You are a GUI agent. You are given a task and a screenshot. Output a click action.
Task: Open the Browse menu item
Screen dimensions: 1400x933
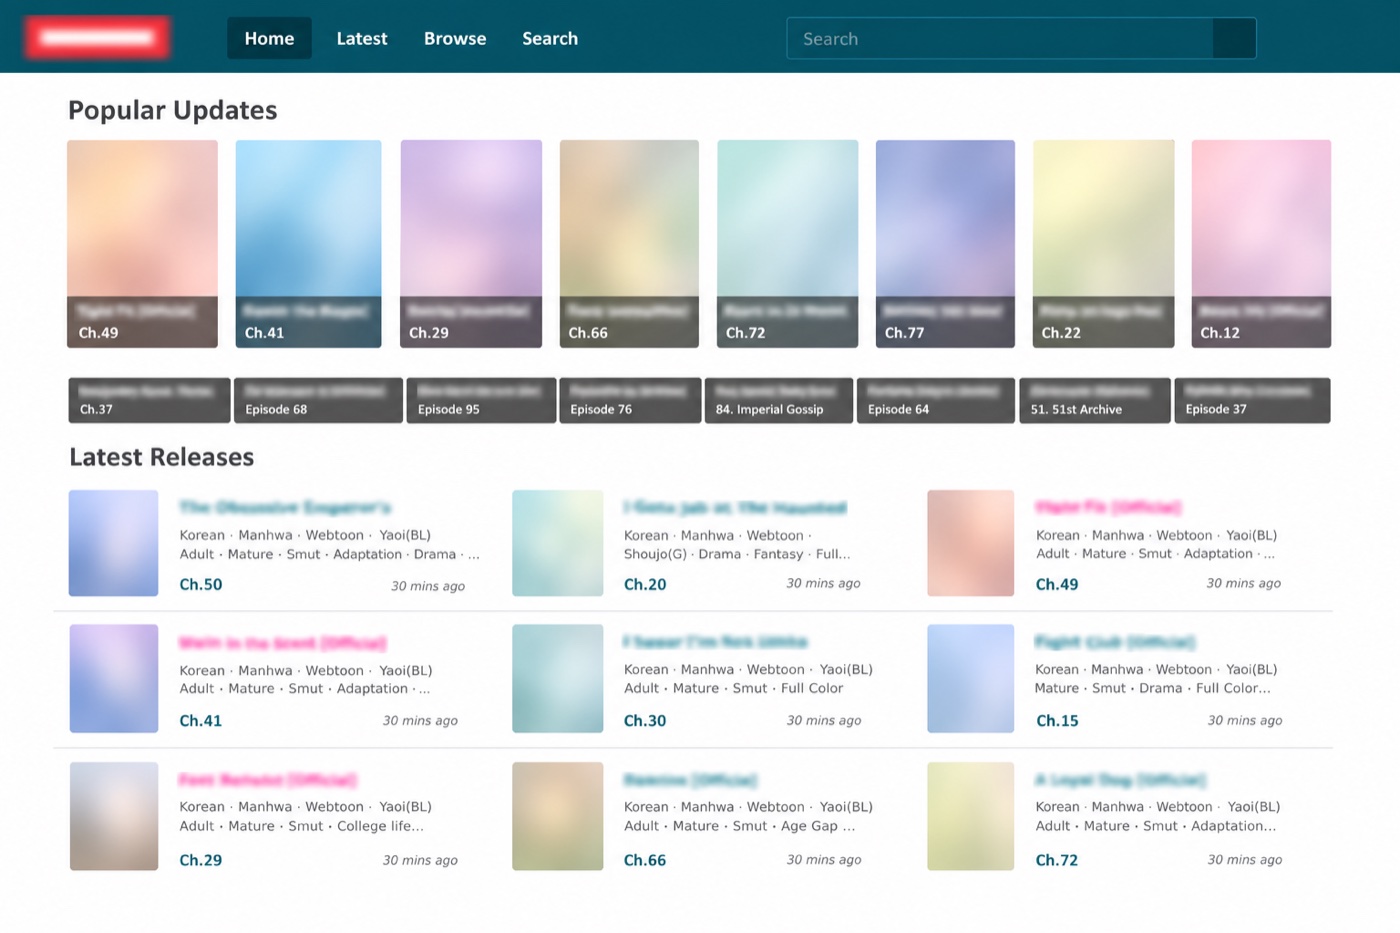pos(455,38)
